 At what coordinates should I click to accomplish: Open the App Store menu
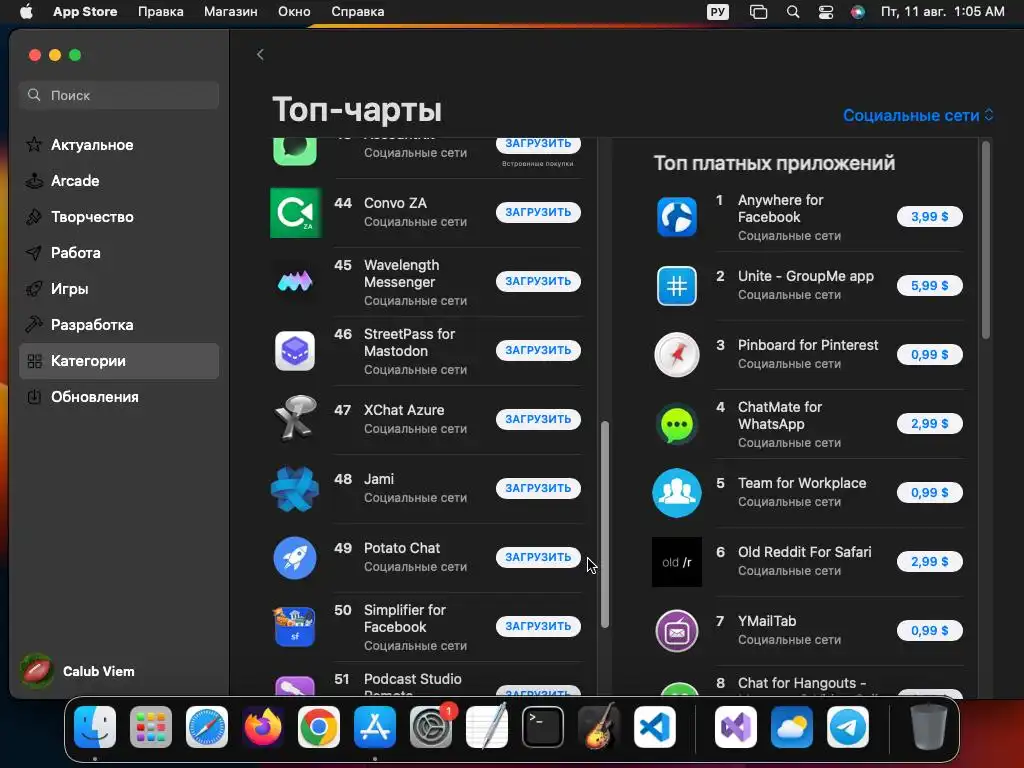click(x=85, y=12)
